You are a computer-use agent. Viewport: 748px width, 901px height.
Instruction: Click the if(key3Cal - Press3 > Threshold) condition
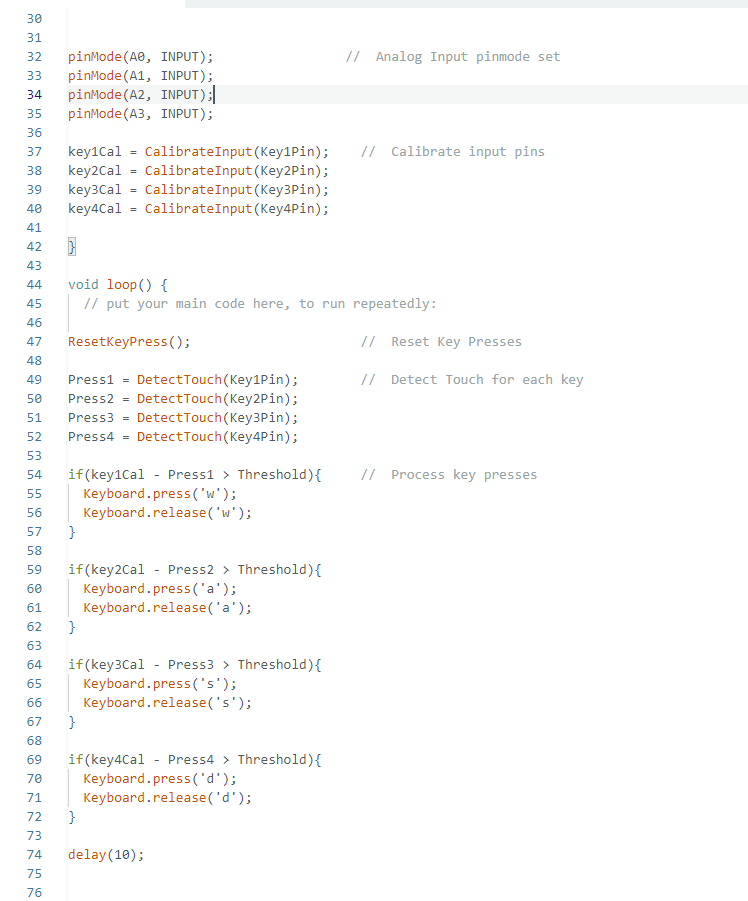pos(194,665)
